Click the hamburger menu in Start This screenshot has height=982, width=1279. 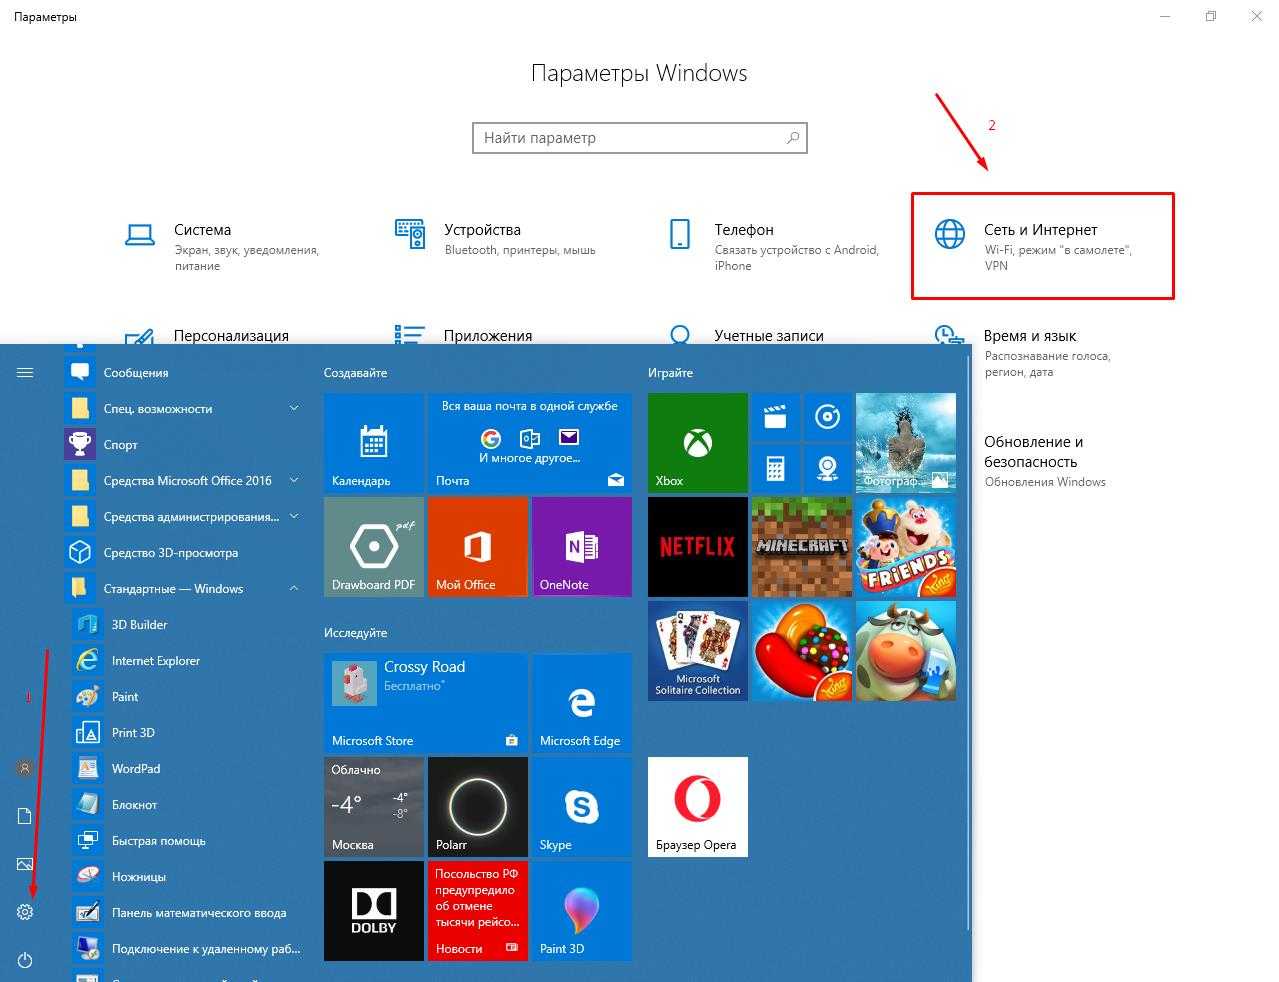coord(25,373)
